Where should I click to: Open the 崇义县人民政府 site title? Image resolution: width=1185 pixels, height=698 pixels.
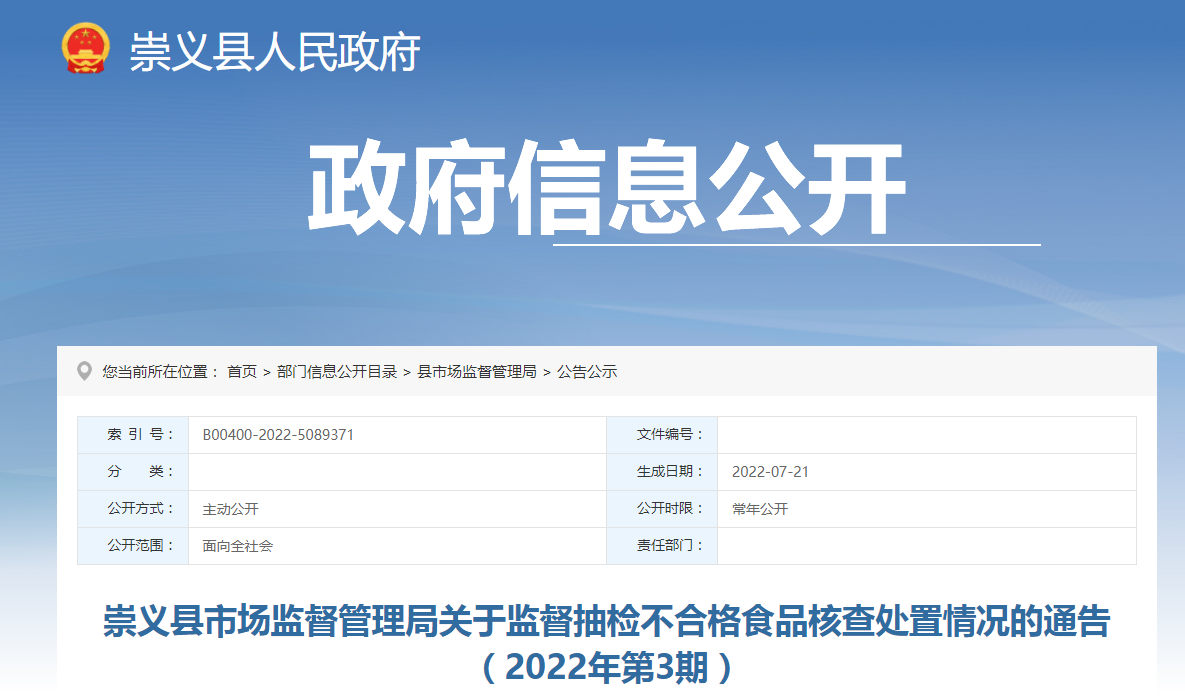274,52
